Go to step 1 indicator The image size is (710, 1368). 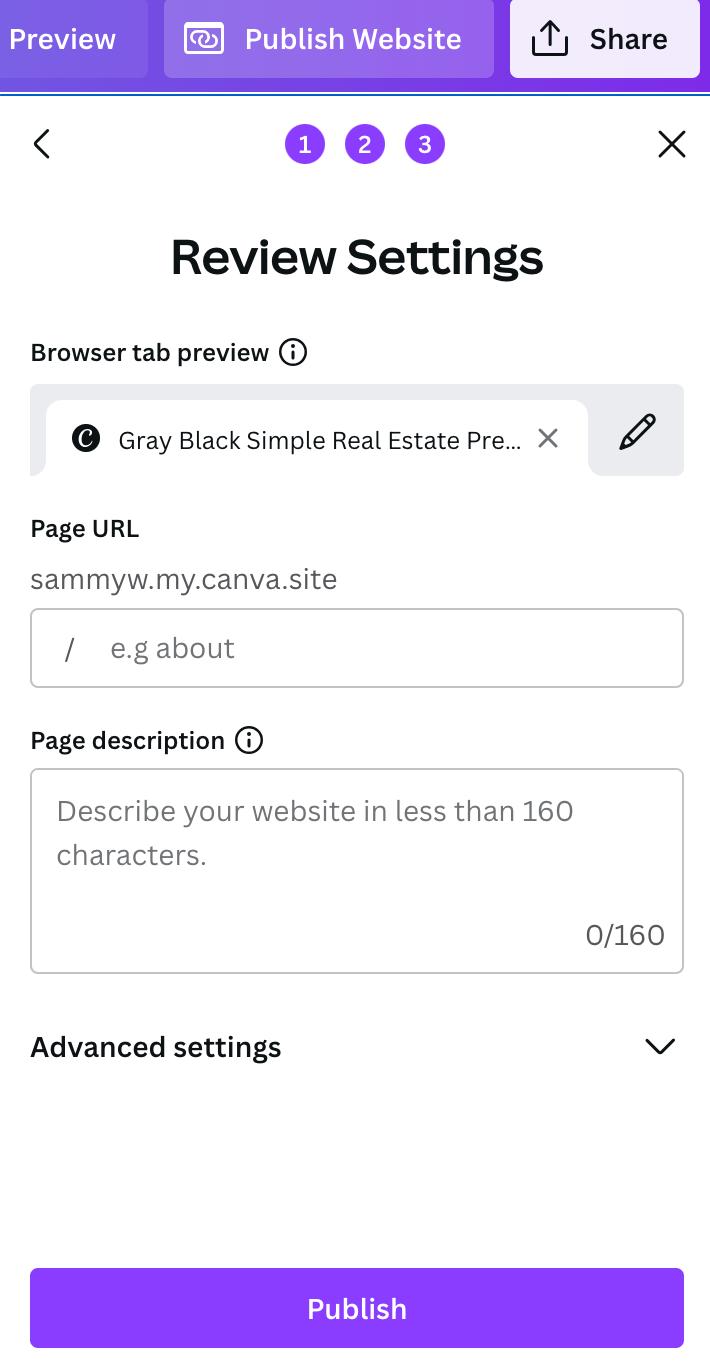[x=305, y=145]
